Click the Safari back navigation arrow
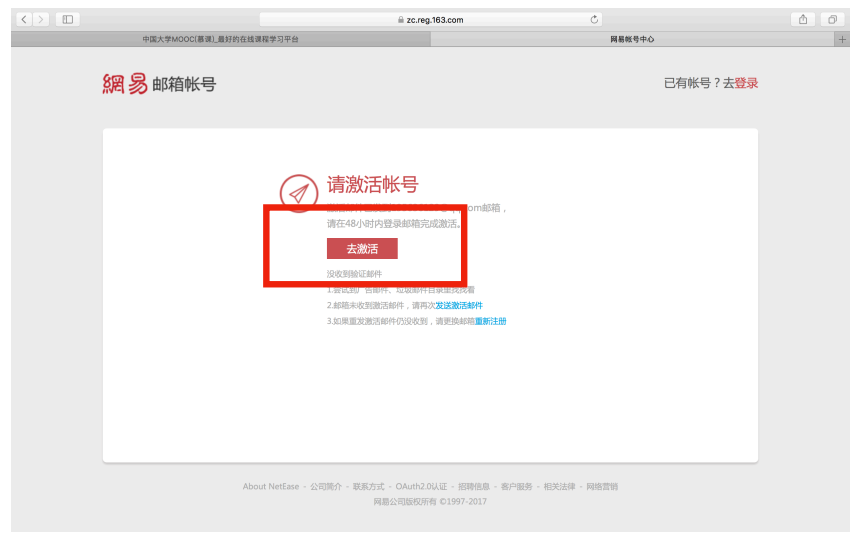 (25, 19)
